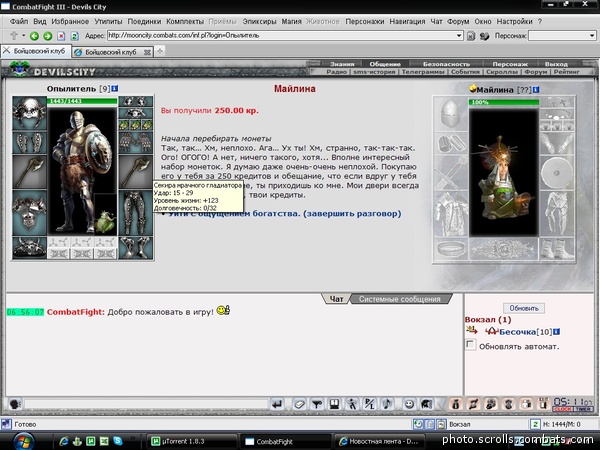The height and width of the screenshot is (450, 600).
Task: Add a new tab with plus button
Action: tap(160, 51)
